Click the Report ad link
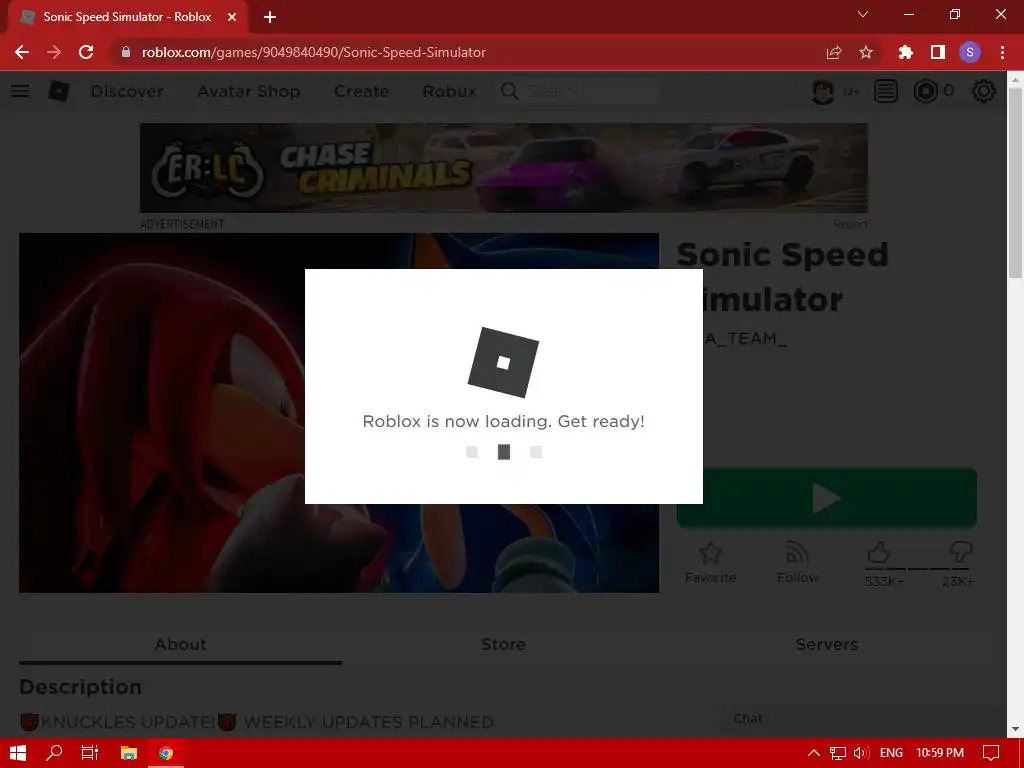The height and width of the screenshot is (768, 1024). [x=850, y=224]
